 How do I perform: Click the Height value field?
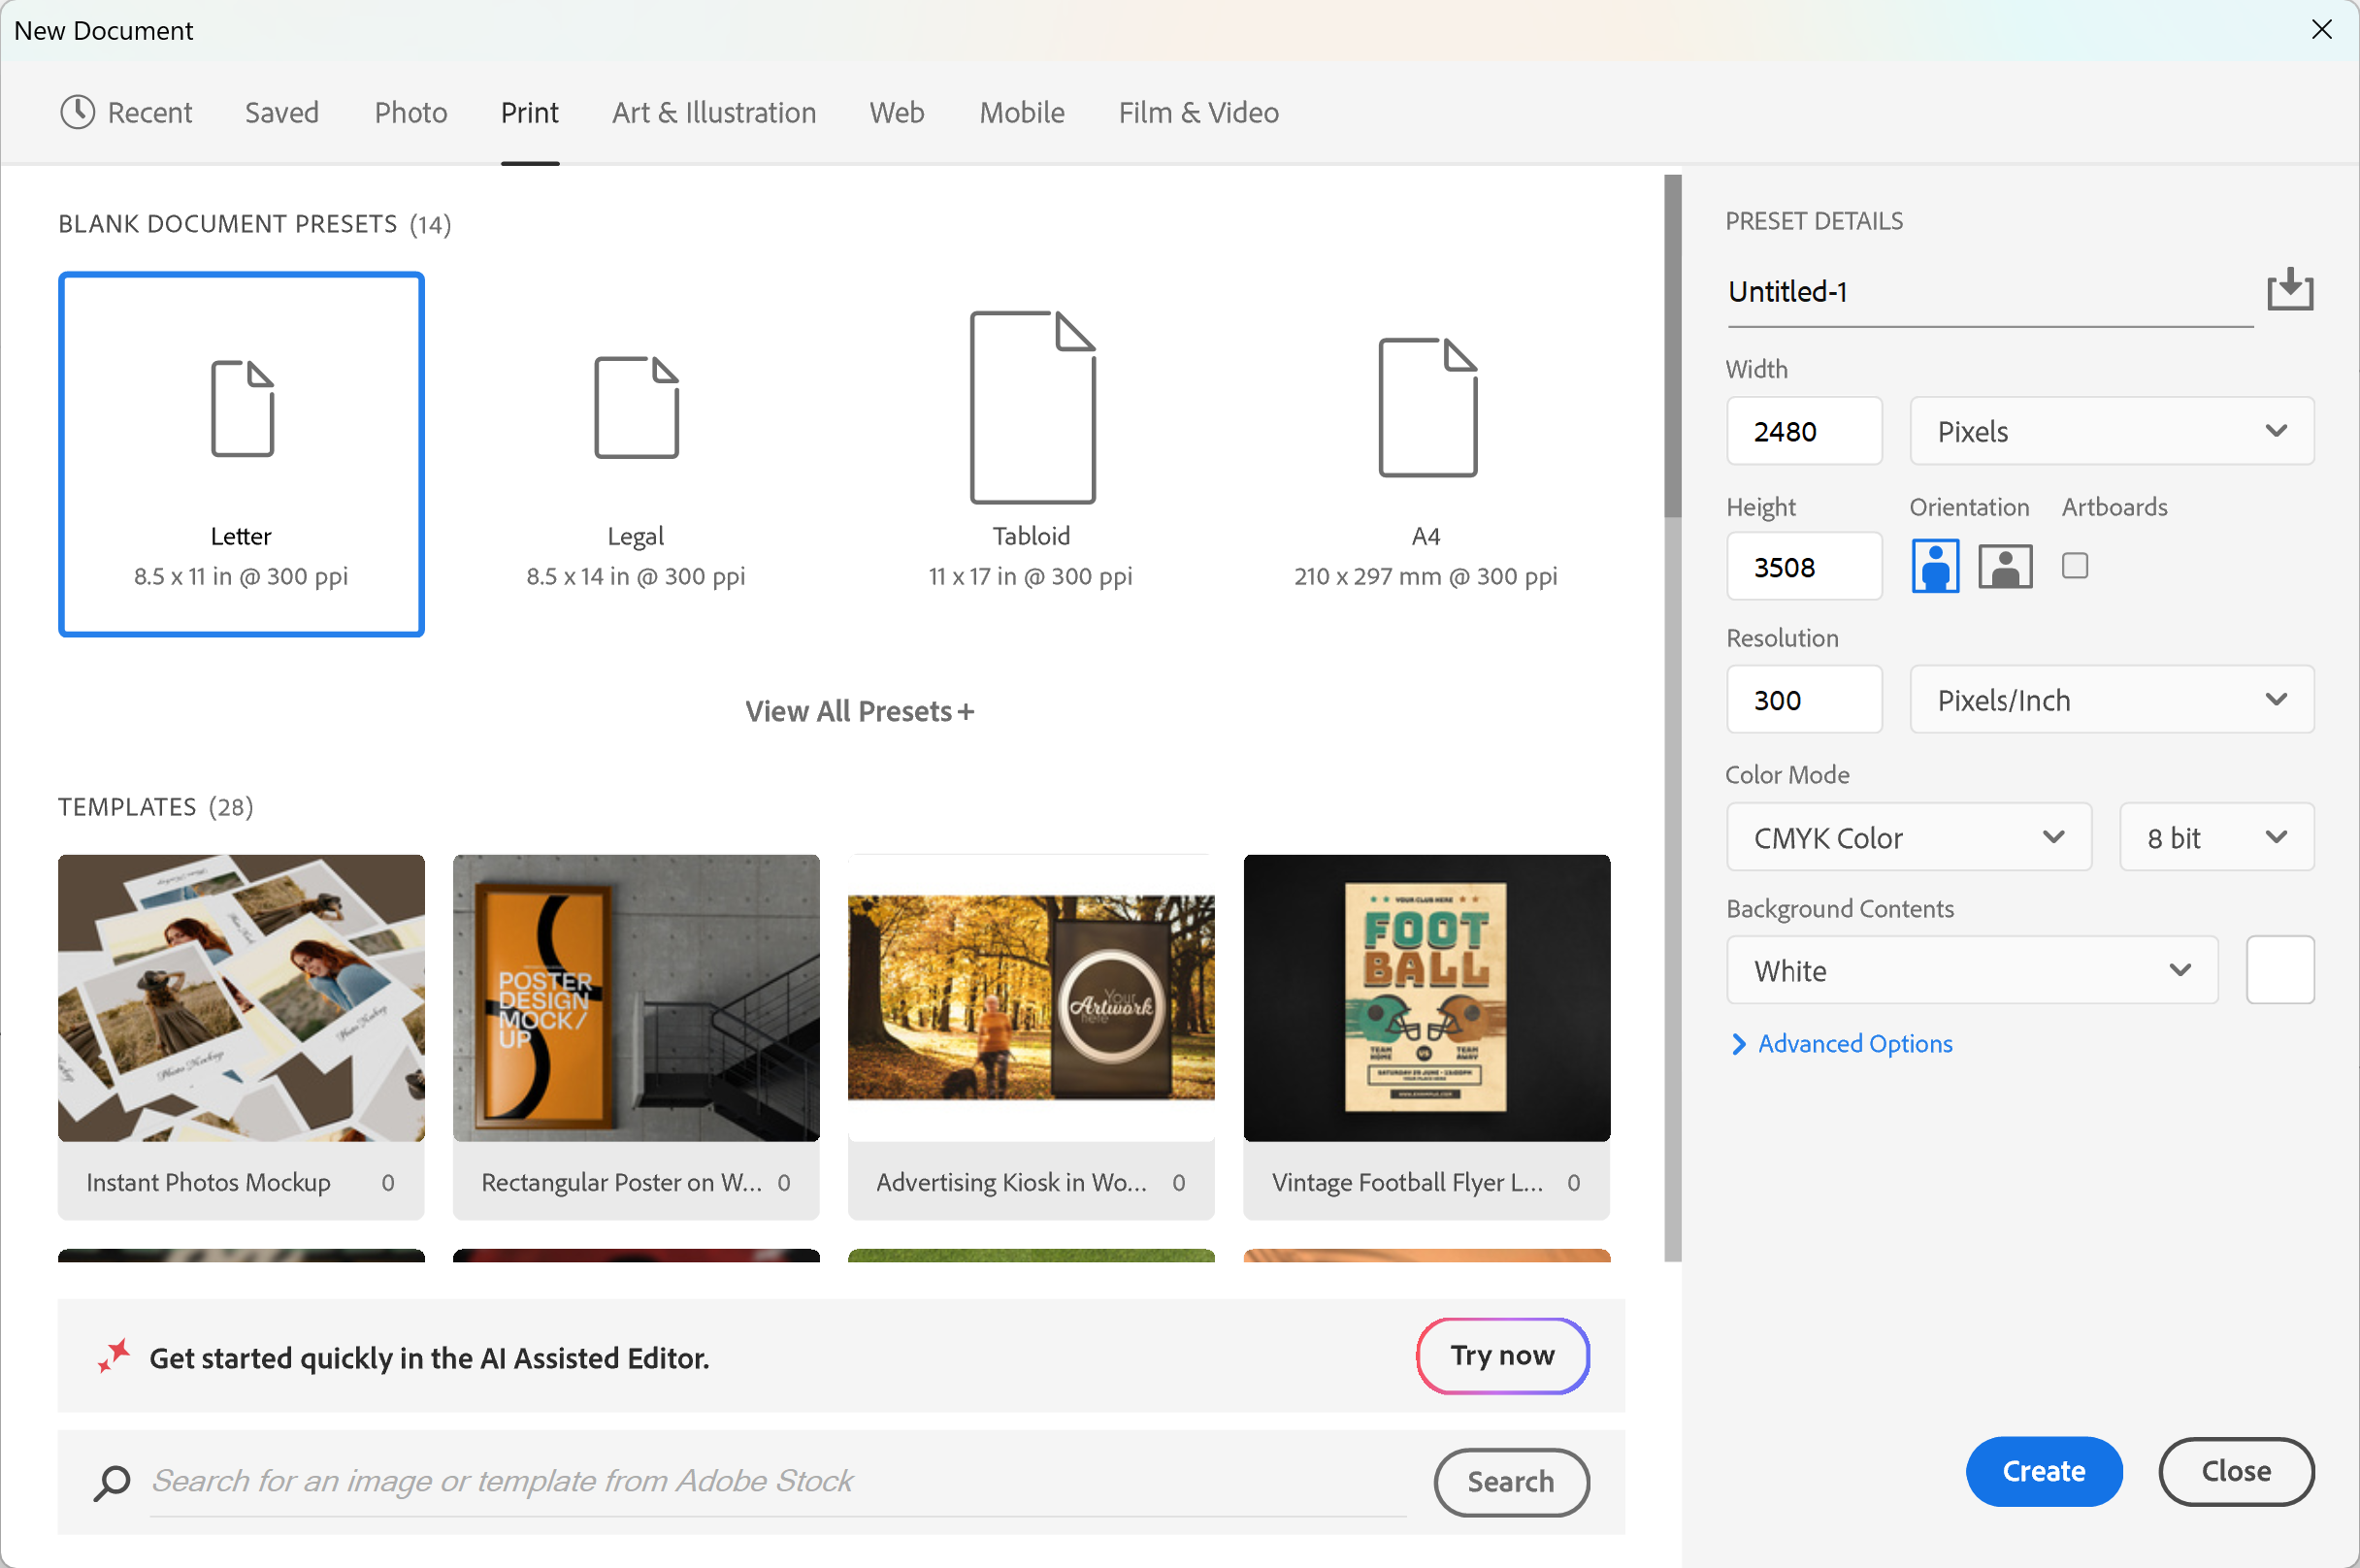[x=1804, y=567]
